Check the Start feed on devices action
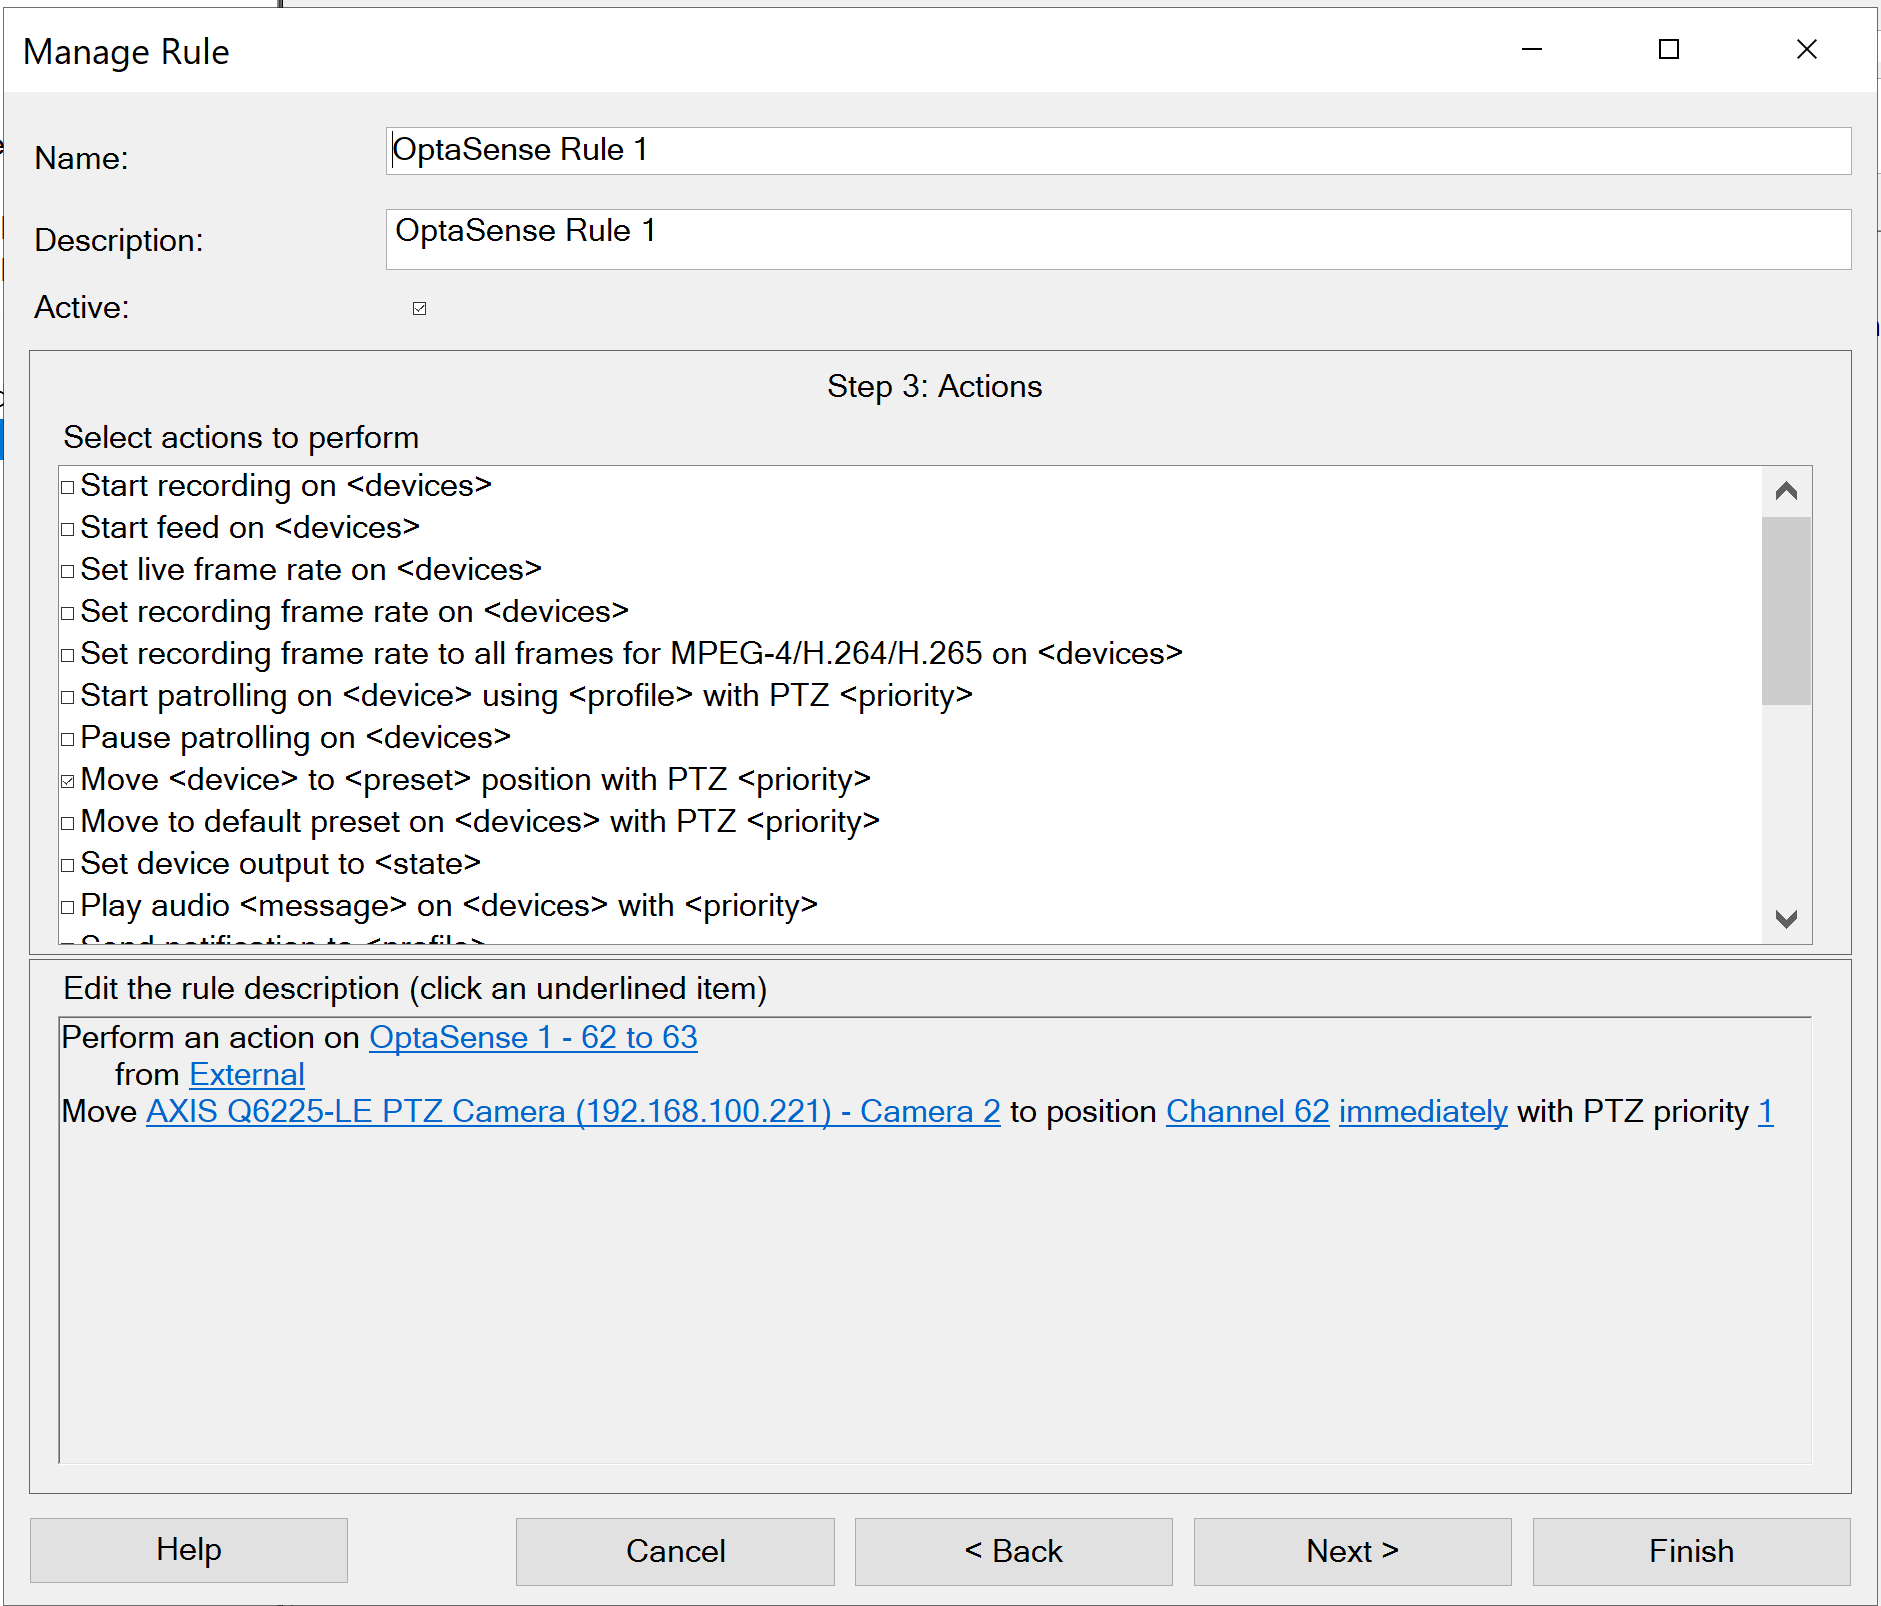 68,530
